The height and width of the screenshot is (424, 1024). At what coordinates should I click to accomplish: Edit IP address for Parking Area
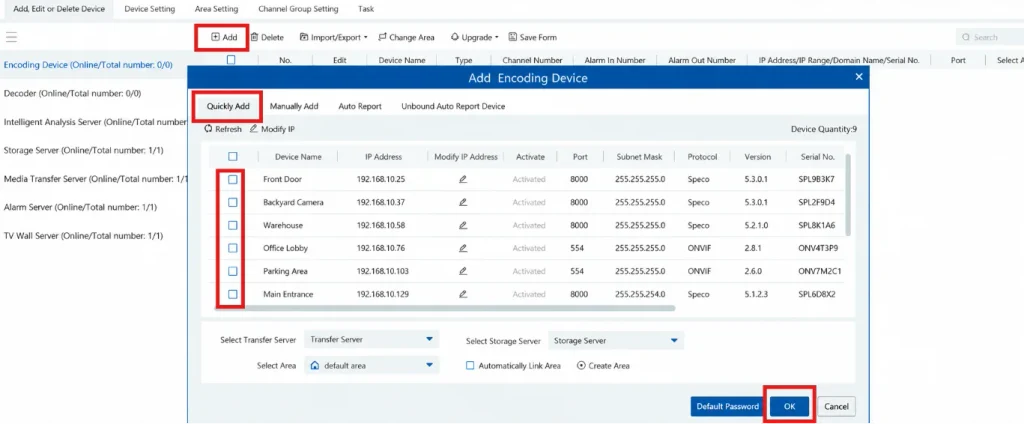pyautogui.click(x=463, y=271)
